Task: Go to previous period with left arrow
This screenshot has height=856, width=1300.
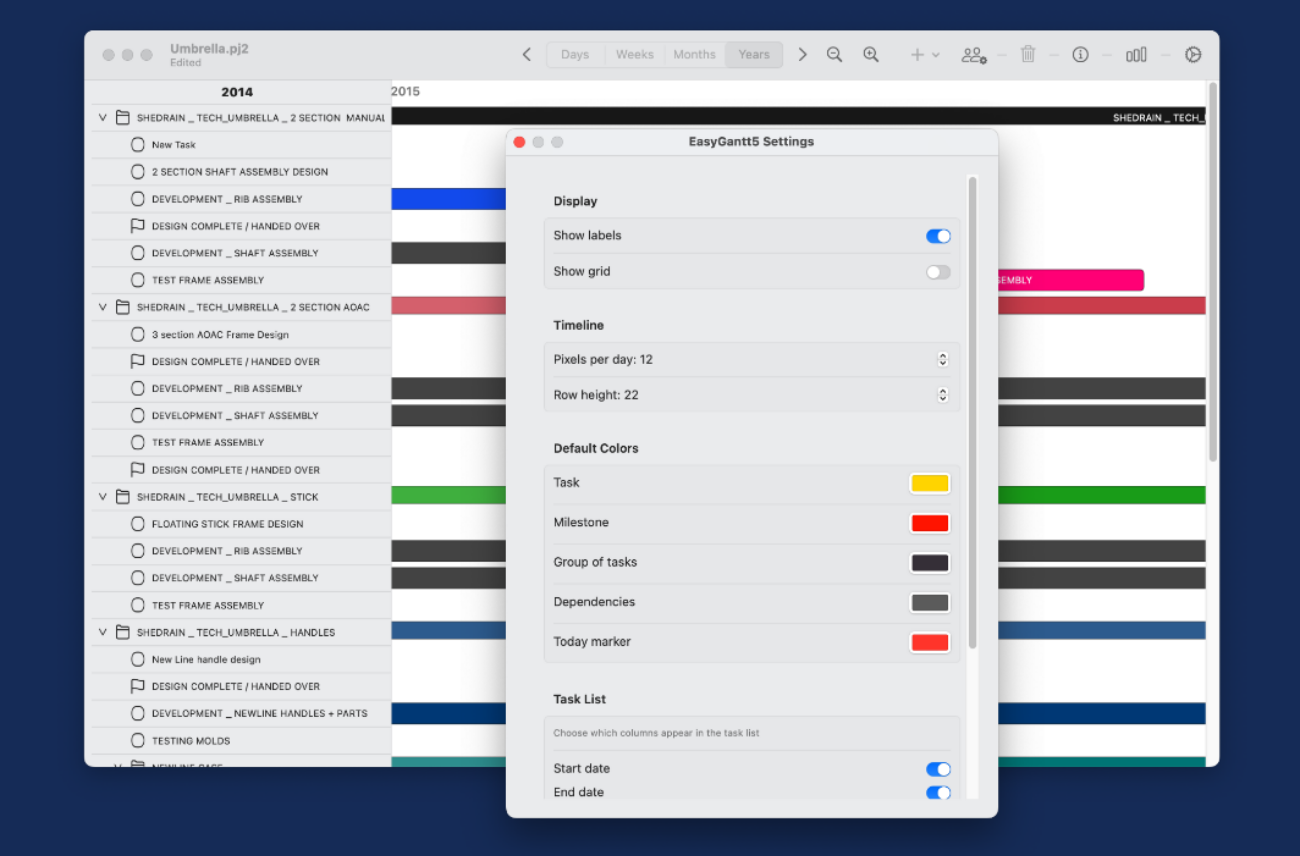Action: point(527,55)
